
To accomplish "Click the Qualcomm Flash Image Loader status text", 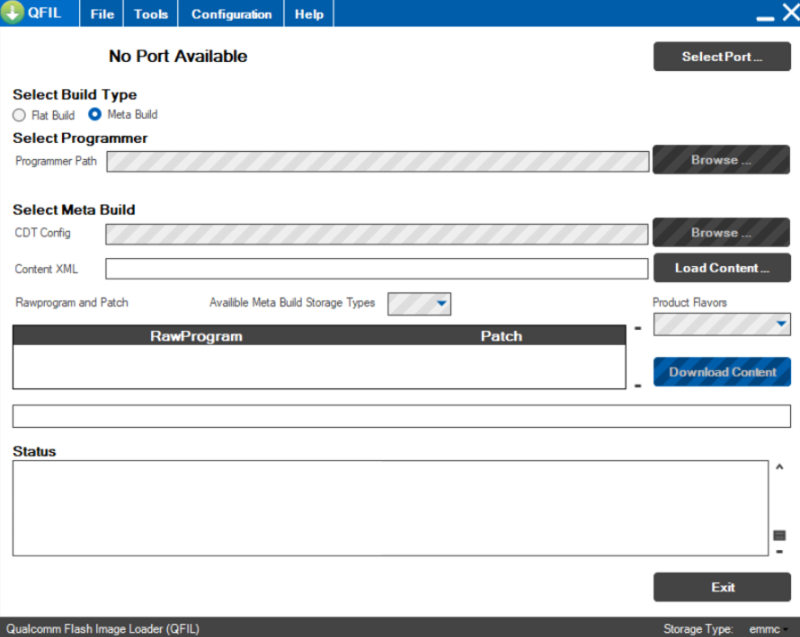I will point(103,629).
